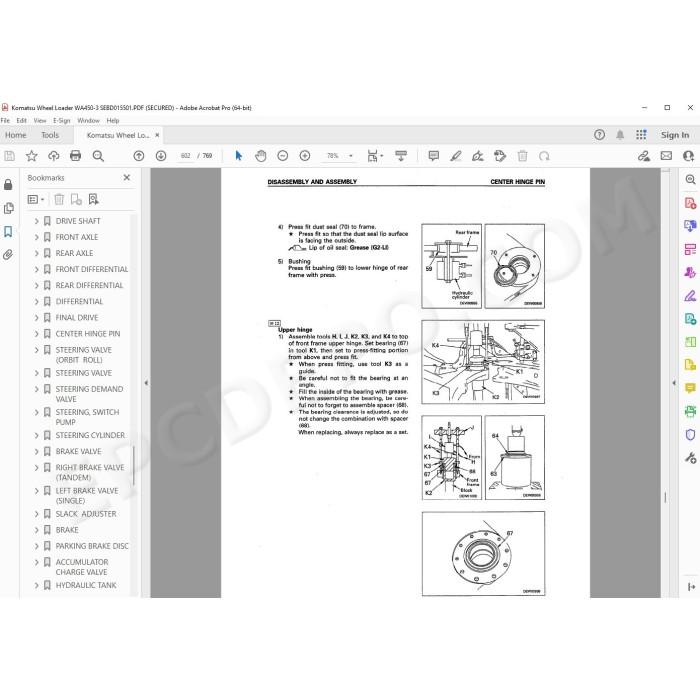Zoom out with the minus icon
This screenshot has width=700, height=700.
pos(283,156)
